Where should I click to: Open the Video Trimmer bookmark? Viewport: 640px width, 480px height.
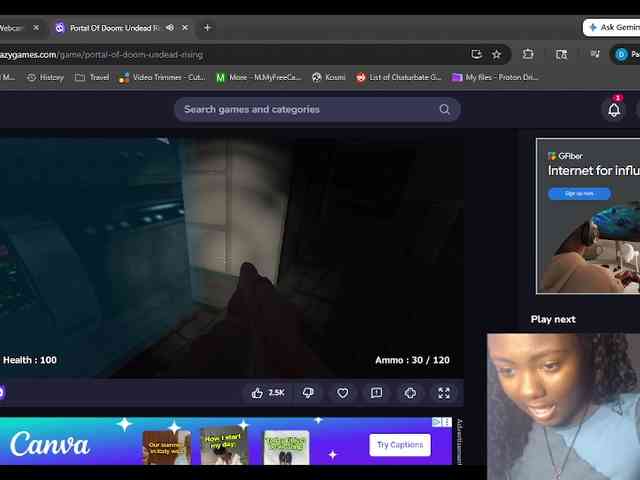coord(162,77)
